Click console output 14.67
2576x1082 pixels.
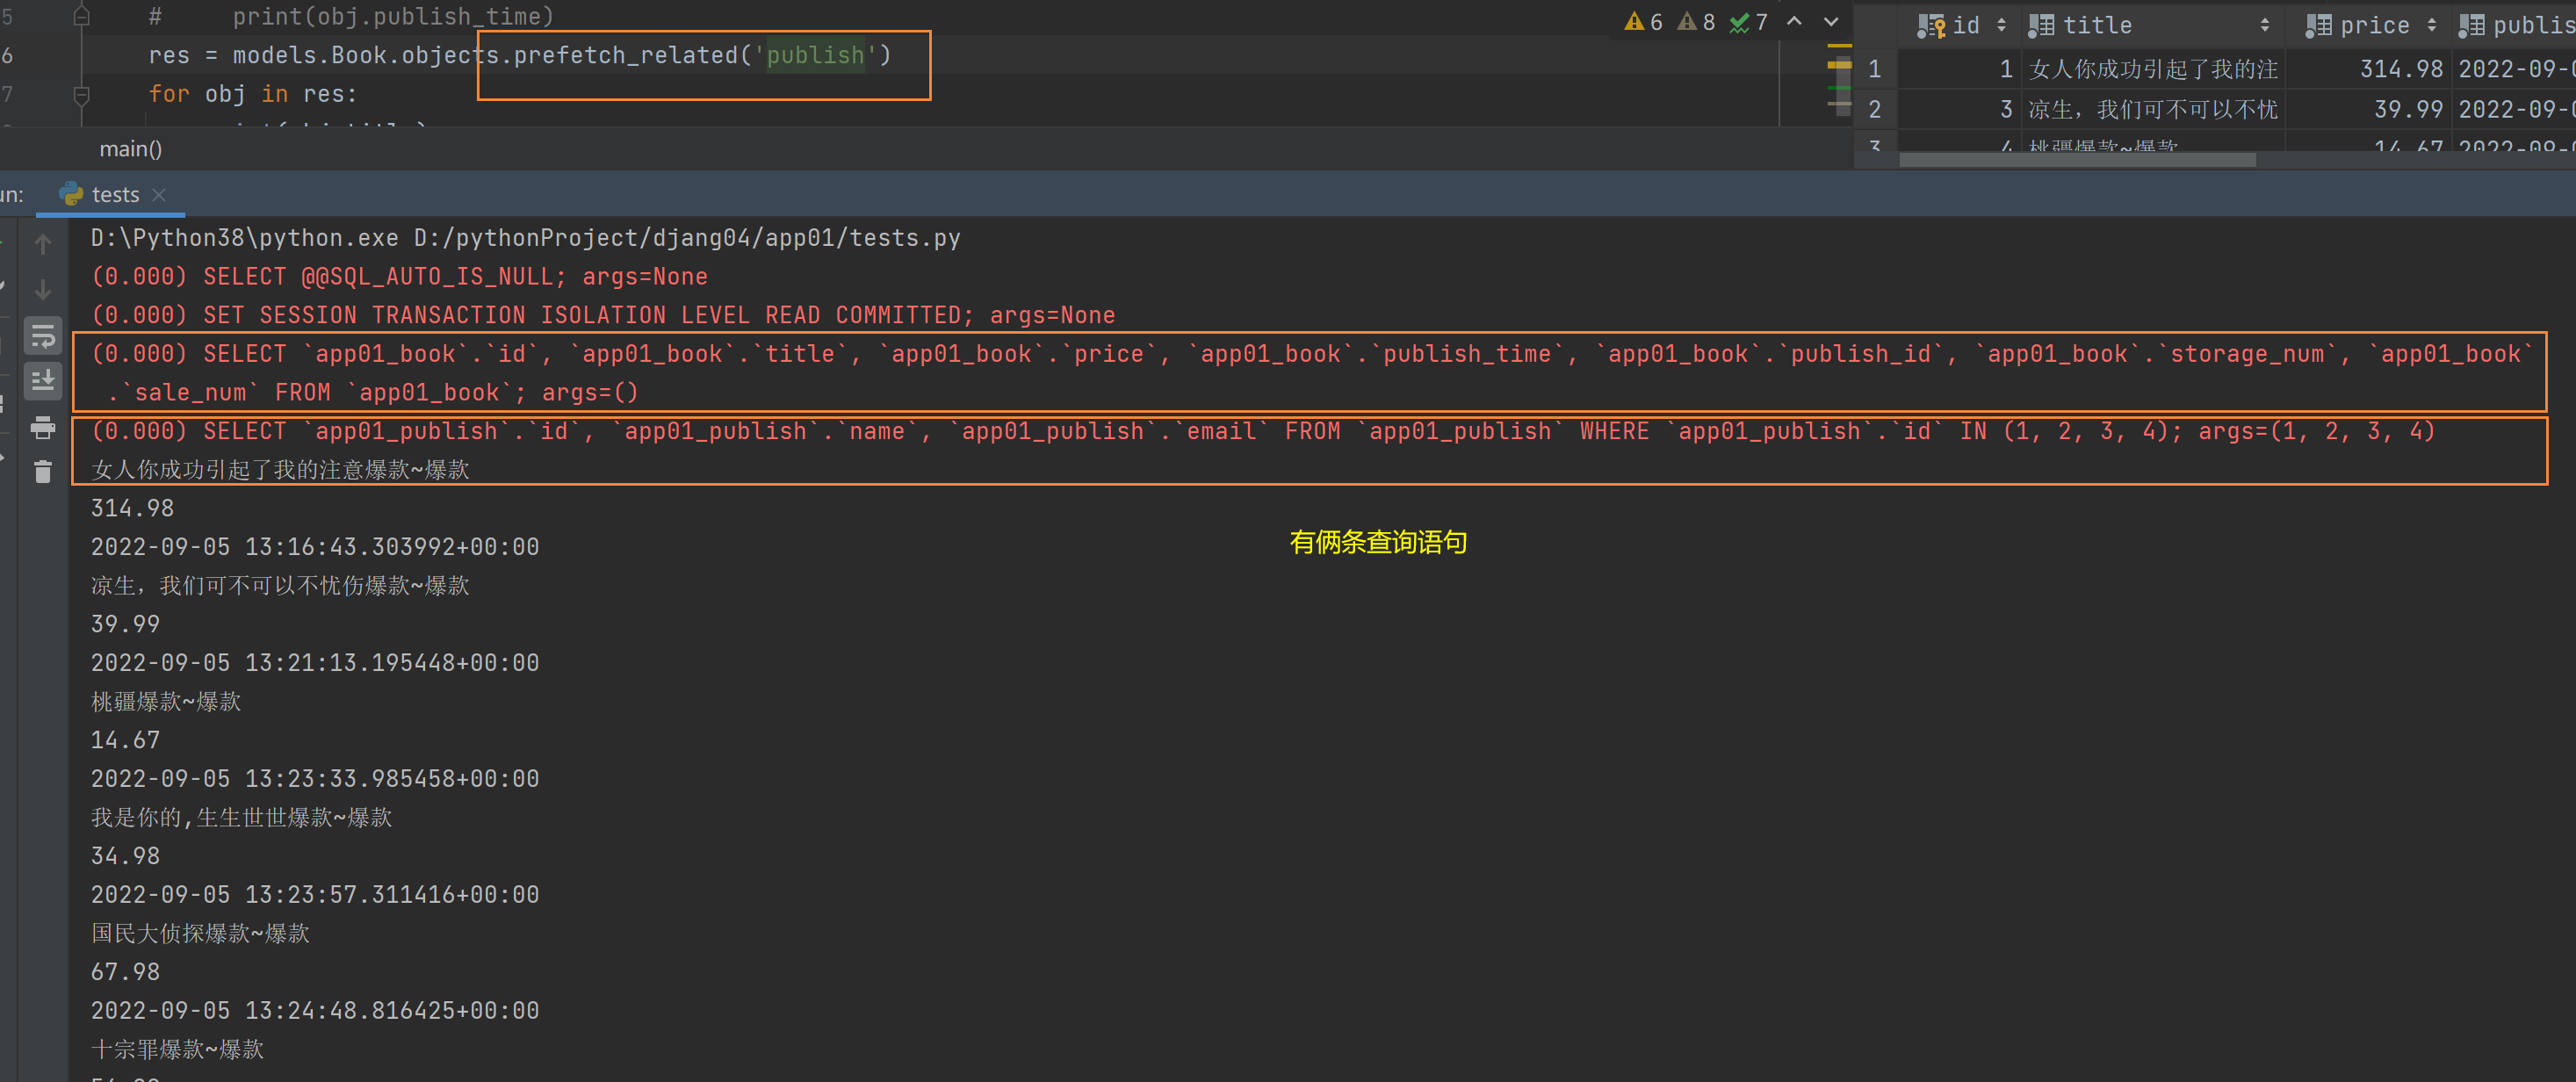125,741
